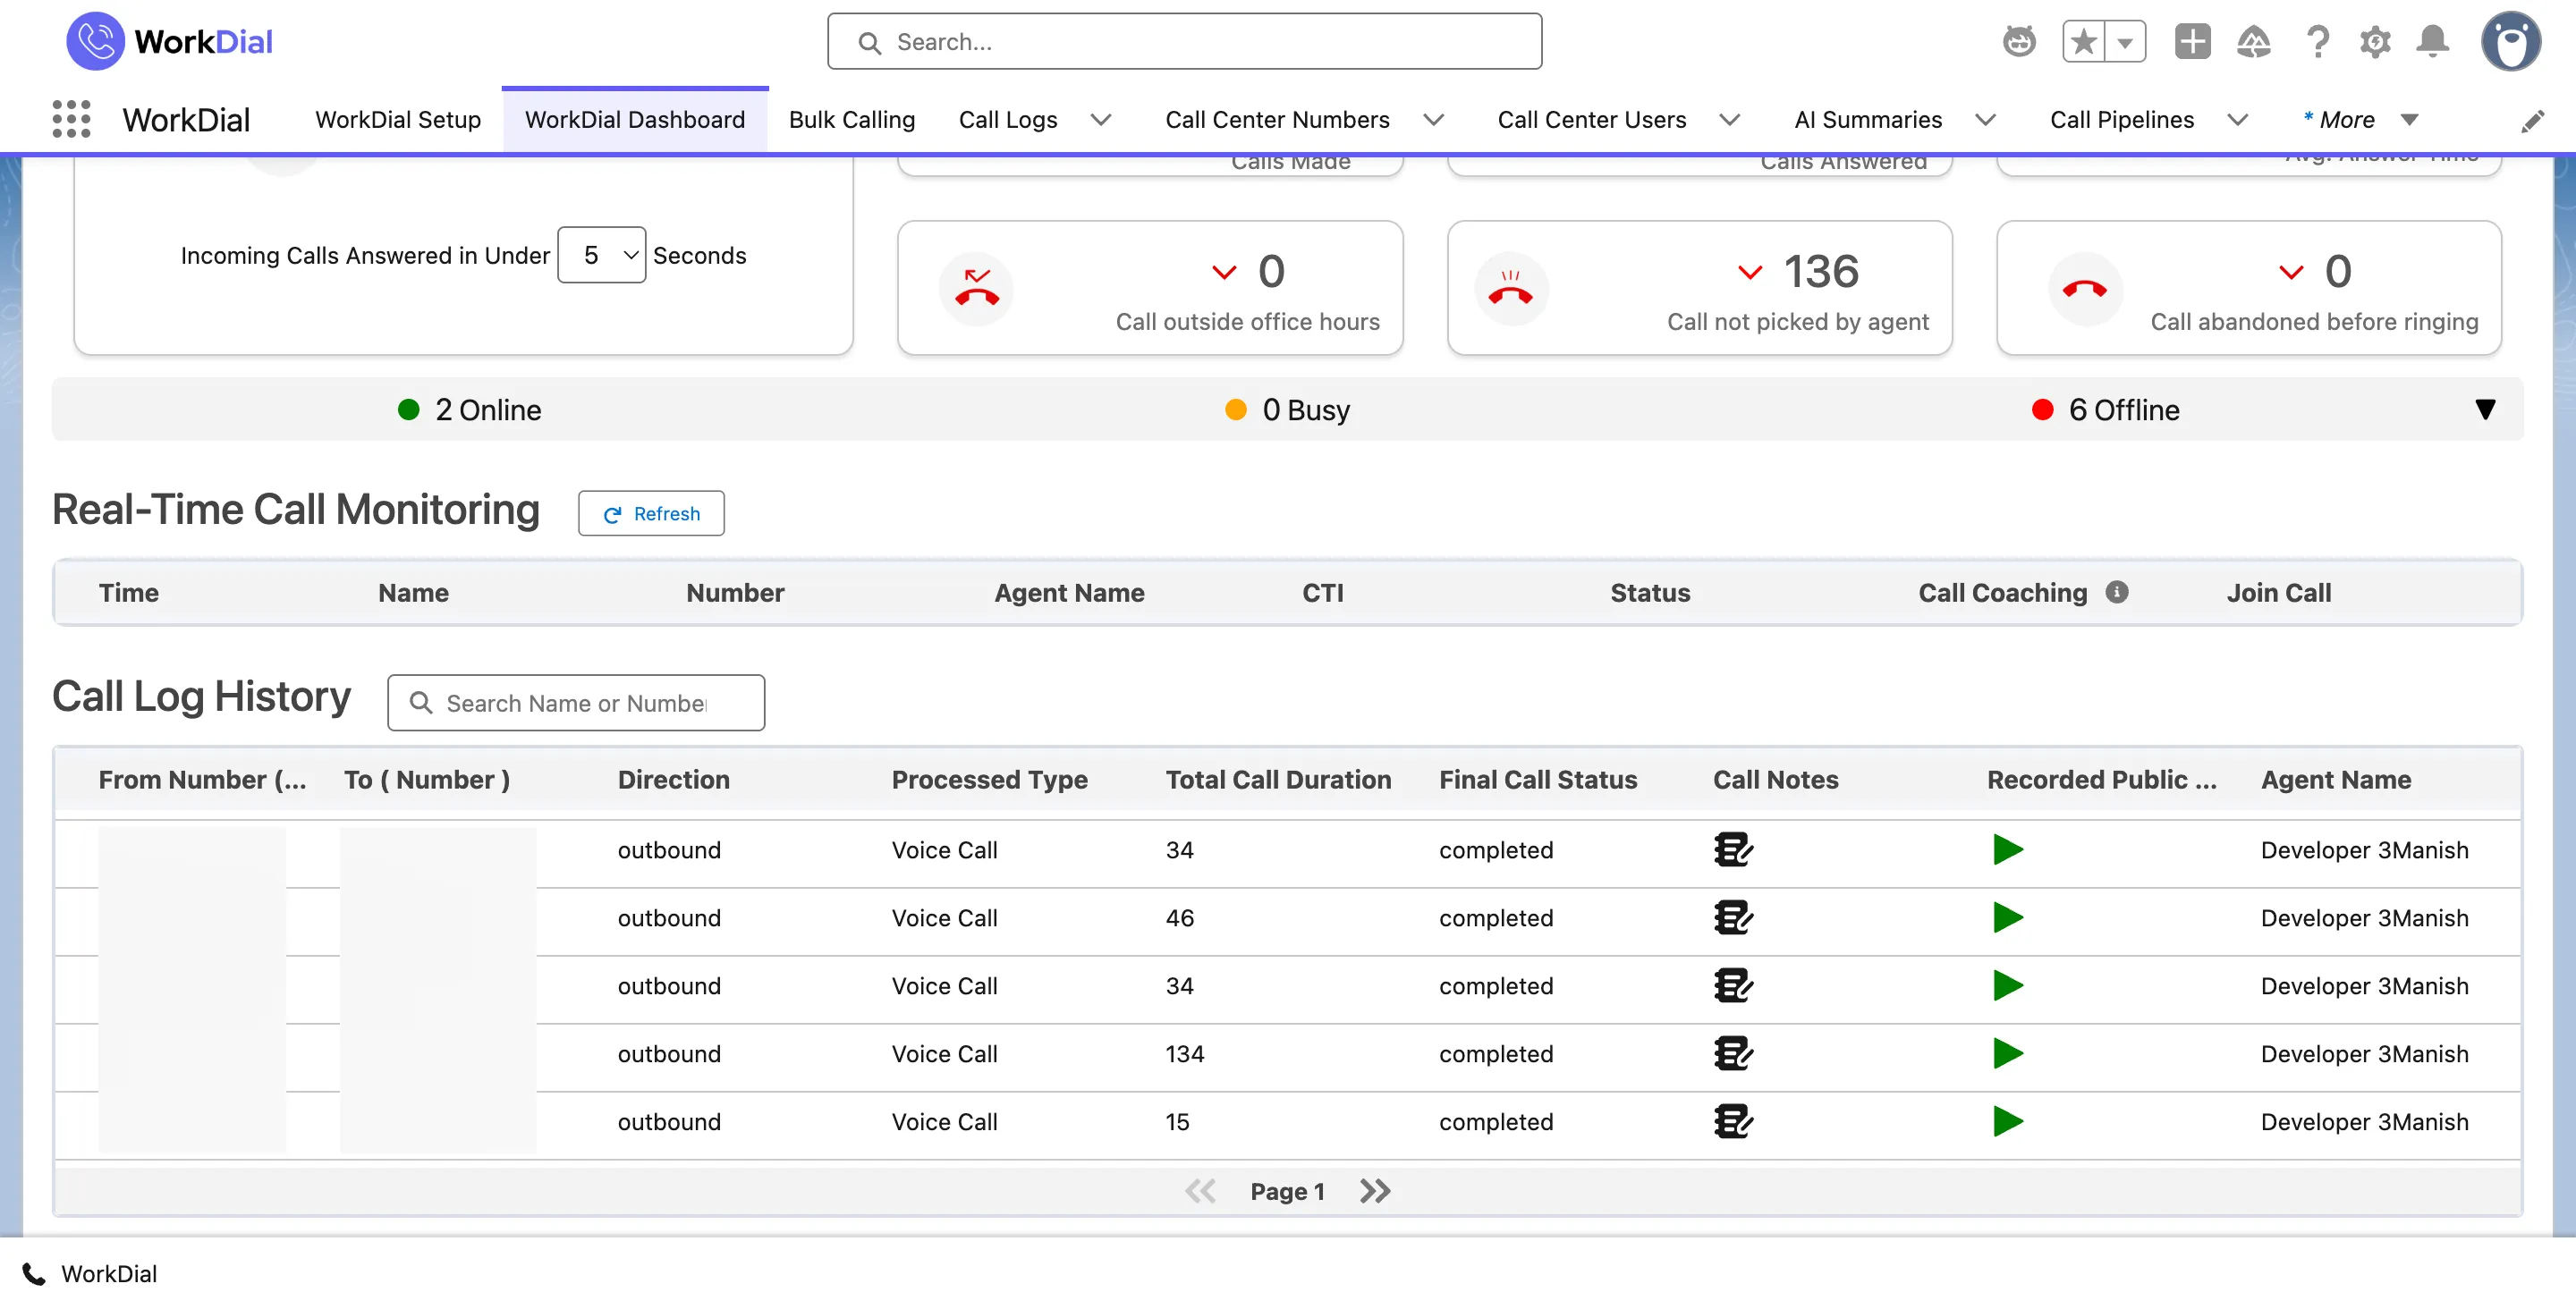The height and width of the screenshot is (1309, 2576).
Task: Refresh Real-Time Call Monitoring
Action: click(651, 513)
